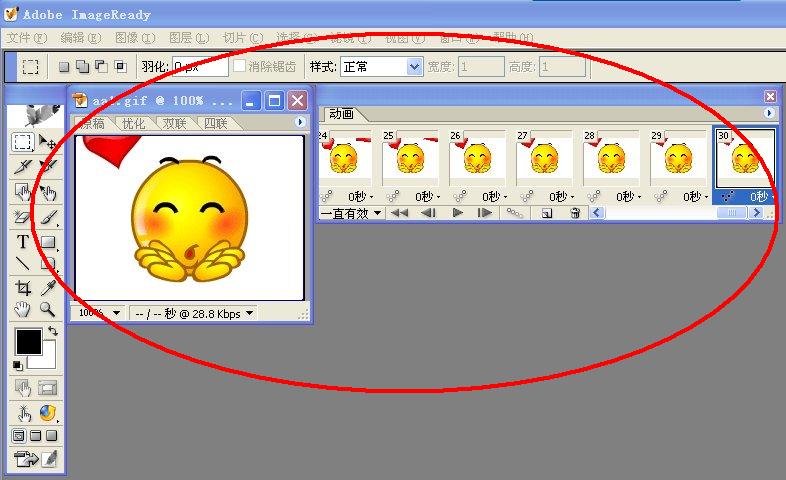786x480 pixels.
Task: Open the 图层 menu
Action: pos(189,38)
